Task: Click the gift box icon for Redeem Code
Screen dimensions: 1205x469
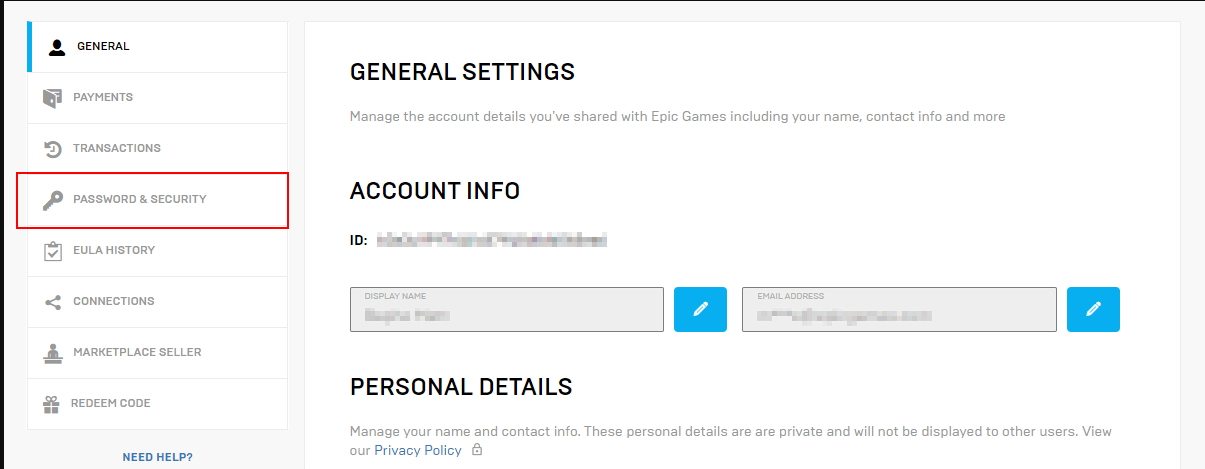Action: [x=52, y=404]
